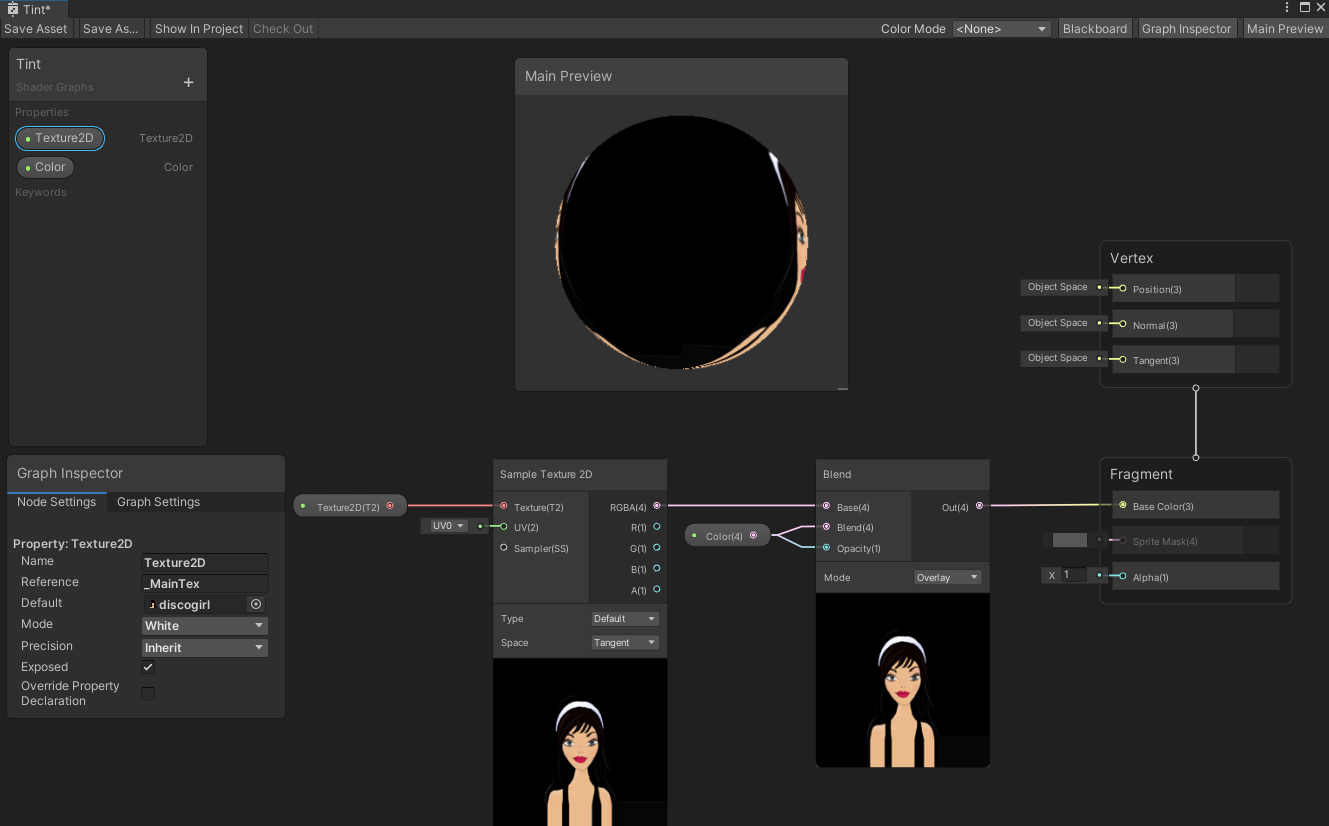
Task: Click the Base Color port on the Fragment node
Action: pos(1122,505)
